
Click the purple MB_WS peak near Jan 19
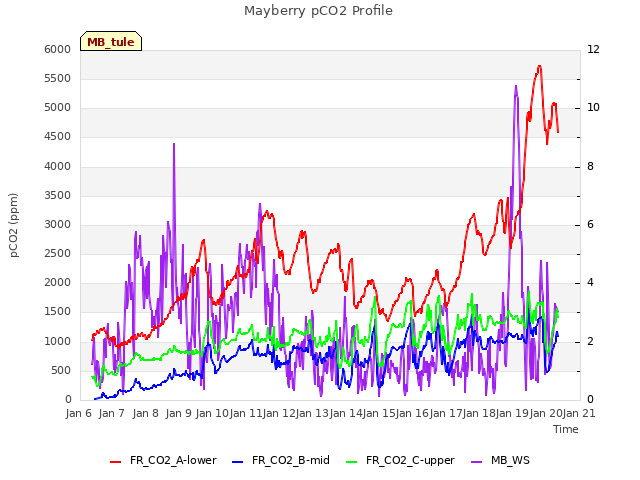point(516,86)
